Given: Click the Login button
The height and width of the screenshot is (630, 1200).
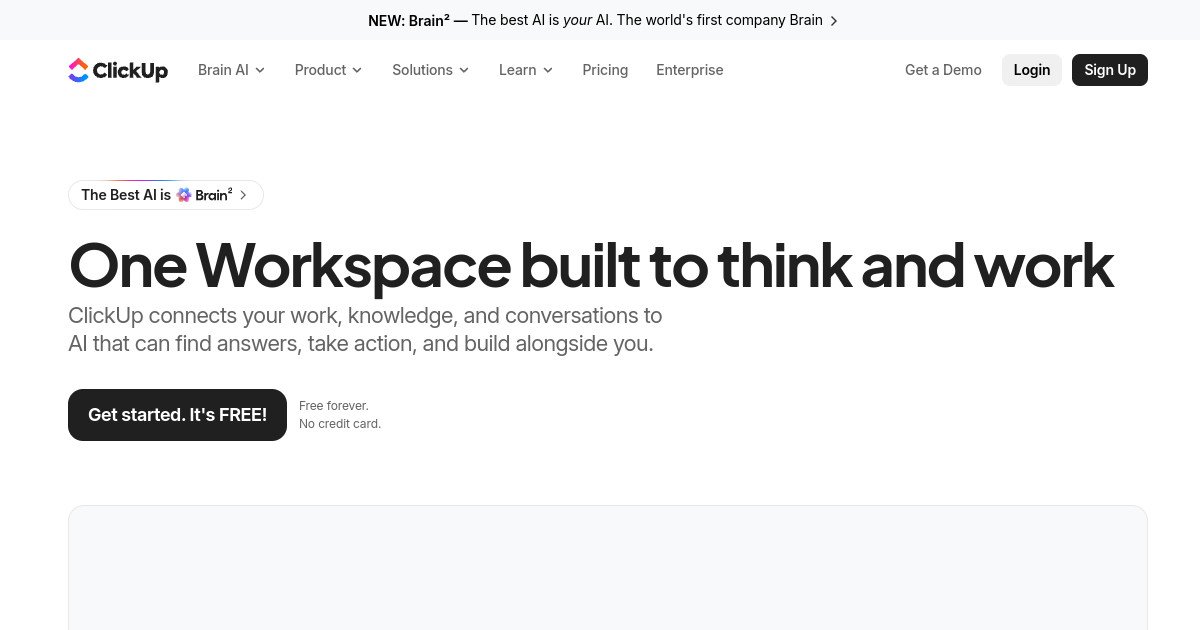Looking at the screenshot, I should [1032, 70].
